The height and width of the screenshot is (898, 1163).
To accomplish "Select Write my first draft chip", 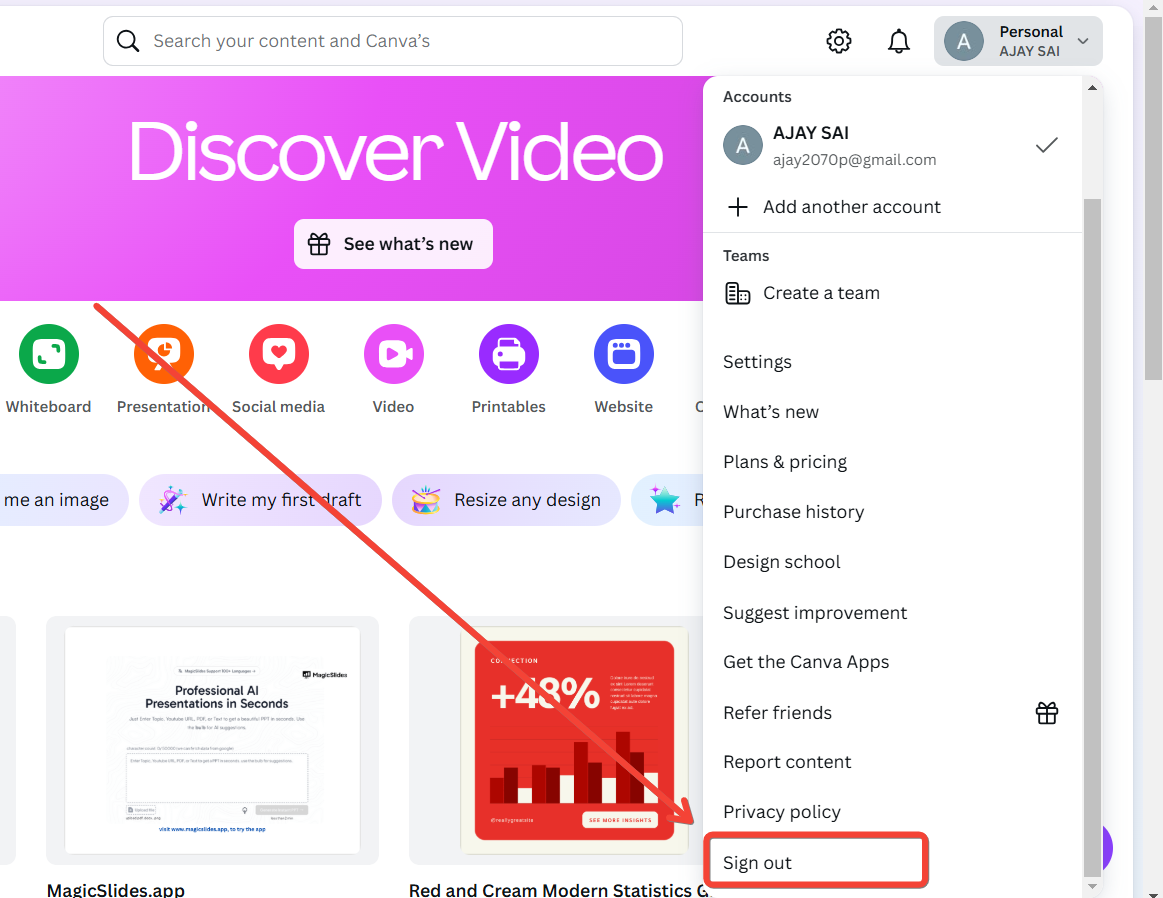I will point(260,500).
